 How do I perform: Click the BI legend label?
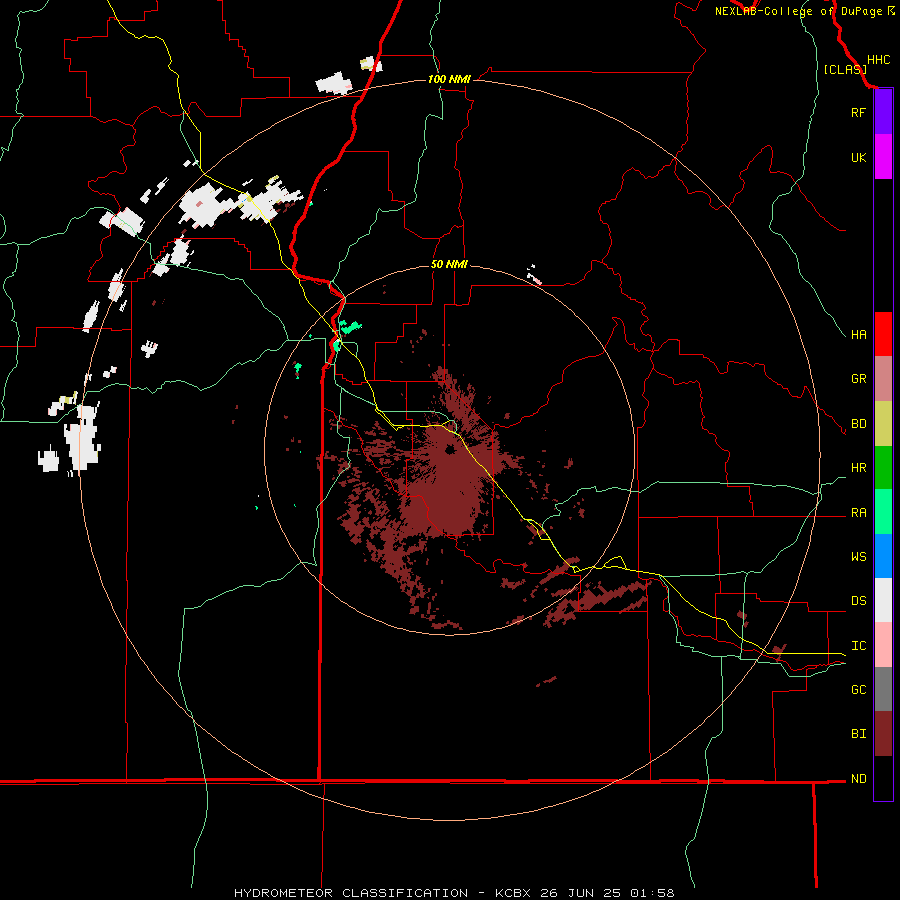pos(858,734)
